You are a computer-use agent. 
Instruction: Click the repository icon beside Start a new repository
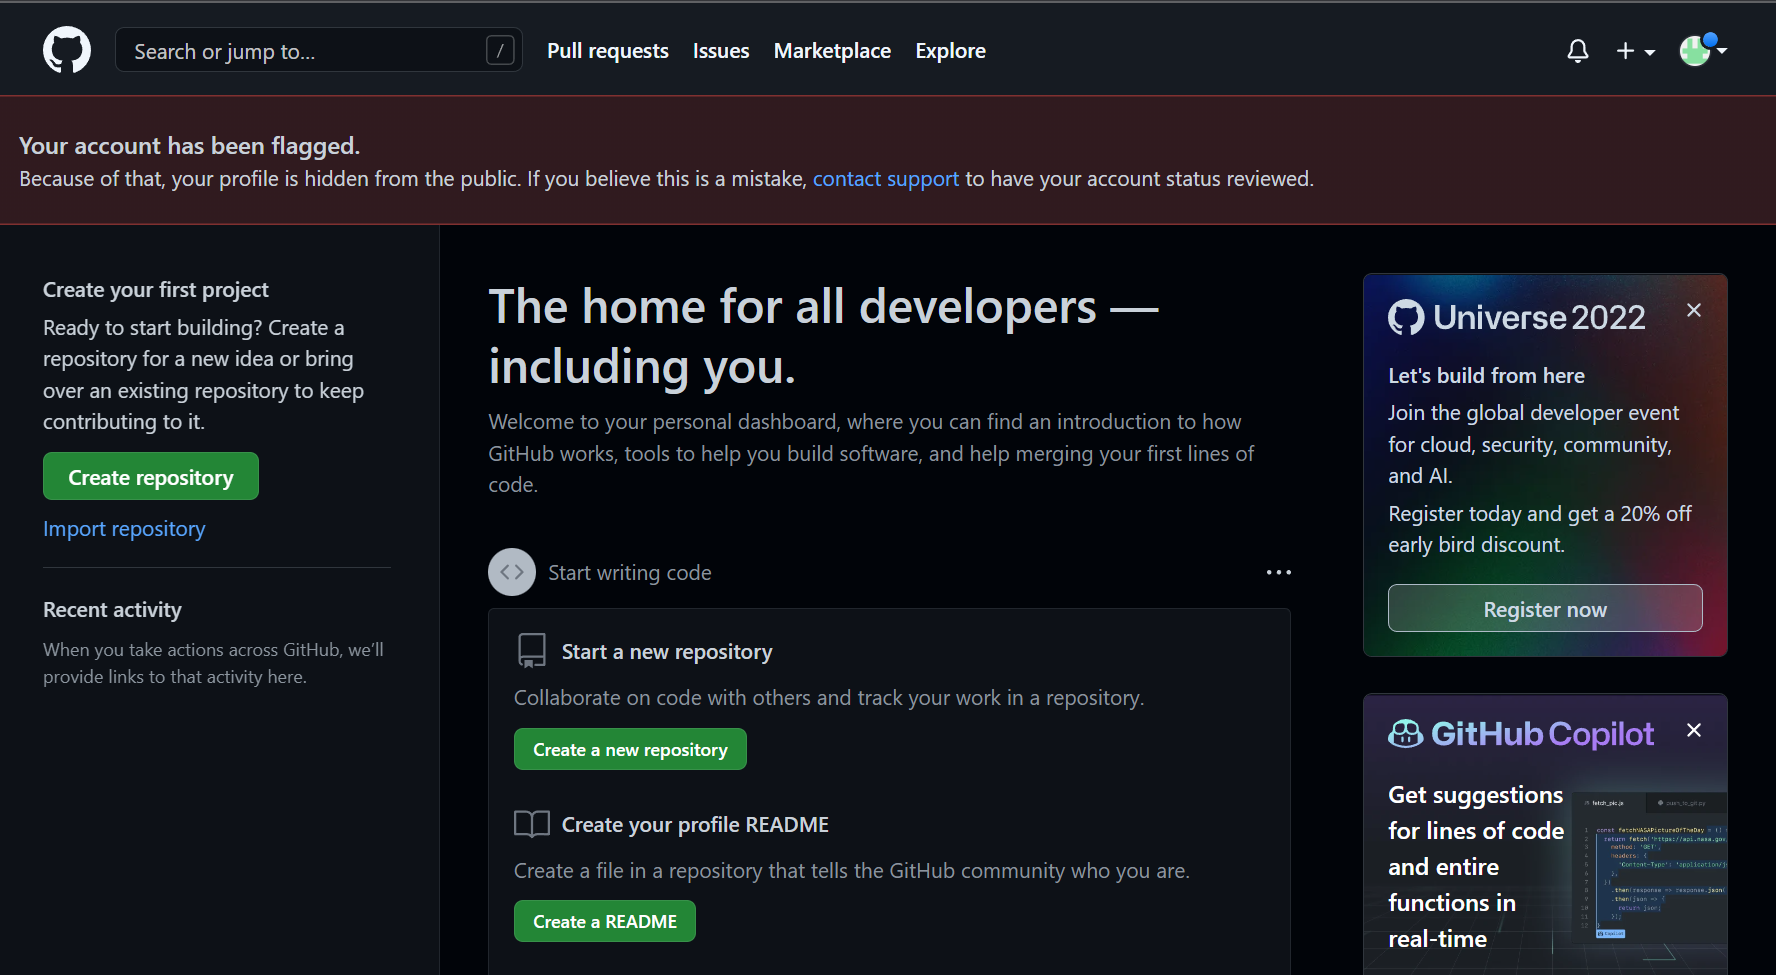click(532, 651)
